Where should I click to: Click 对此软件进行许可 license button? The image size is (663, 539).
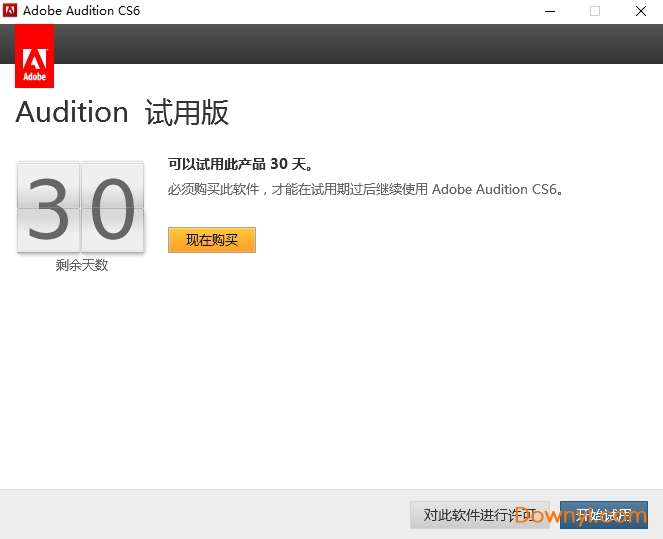pyautogui.click(x=479, y=515)
